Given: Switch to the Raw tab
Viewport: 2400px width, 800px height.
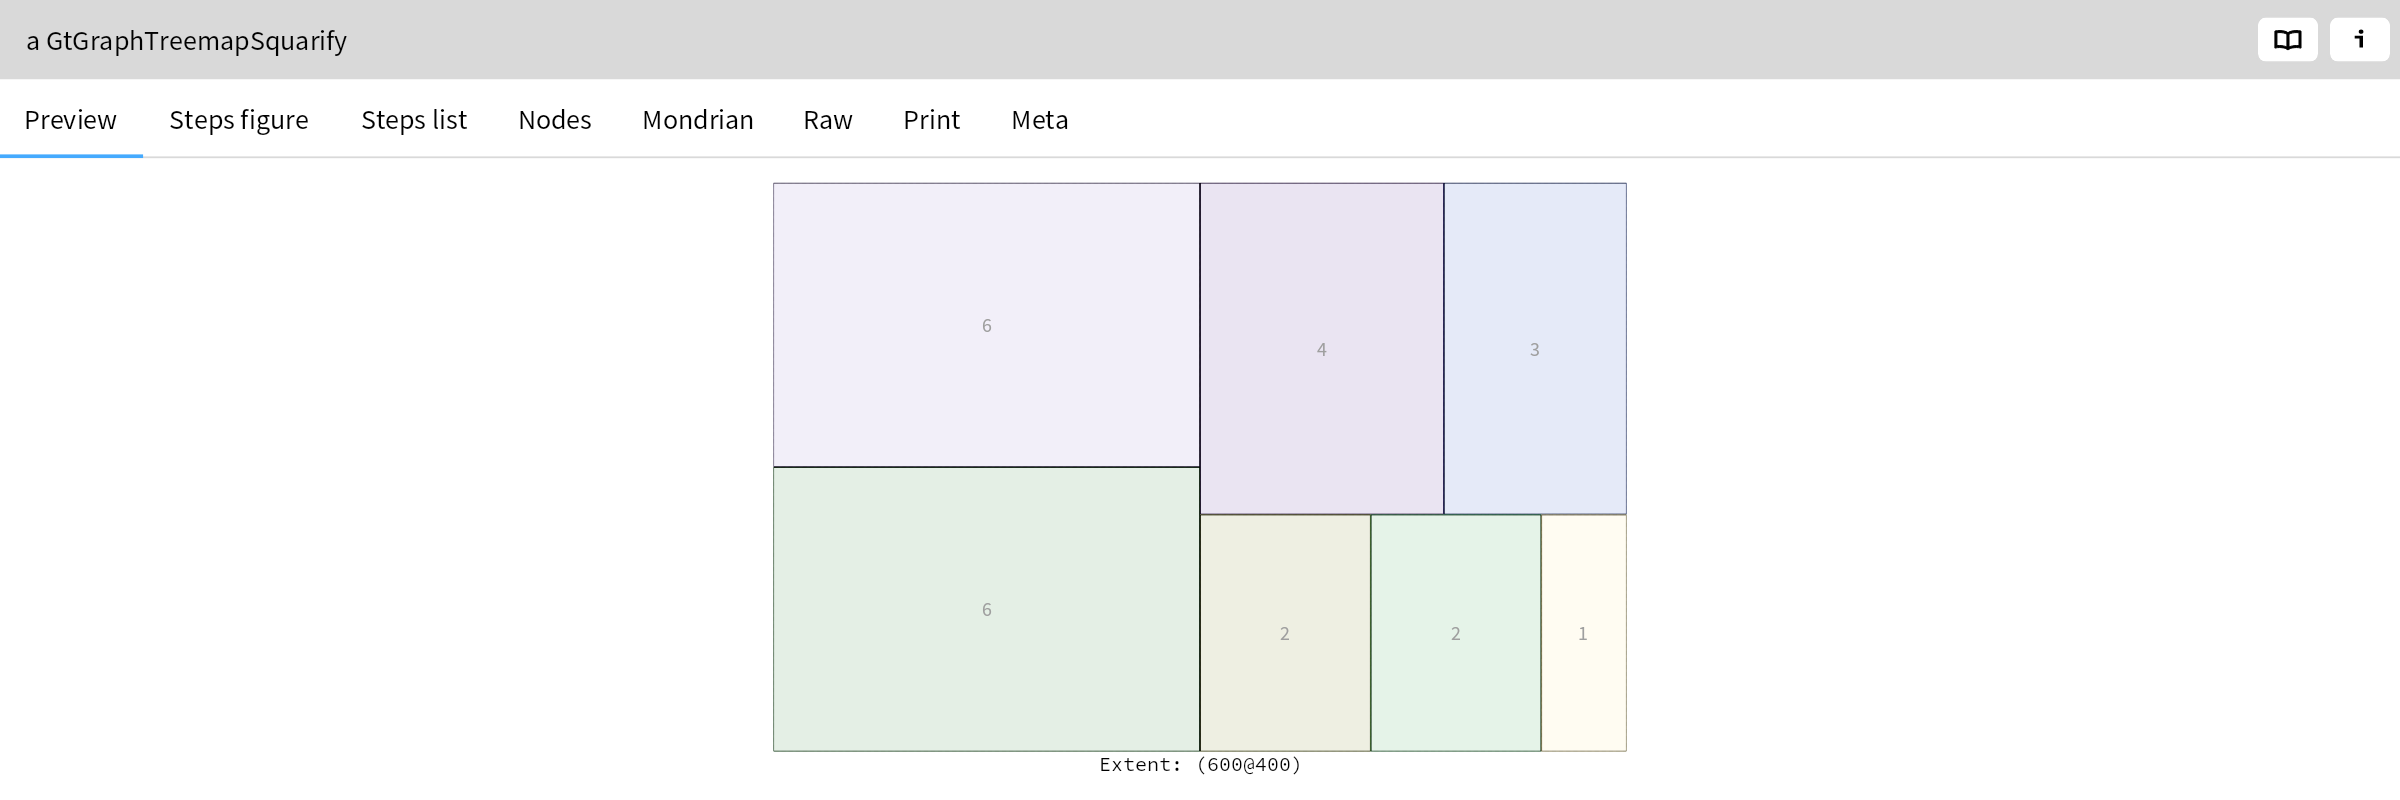Looking at the screenshot, I should tap(828, 120).
